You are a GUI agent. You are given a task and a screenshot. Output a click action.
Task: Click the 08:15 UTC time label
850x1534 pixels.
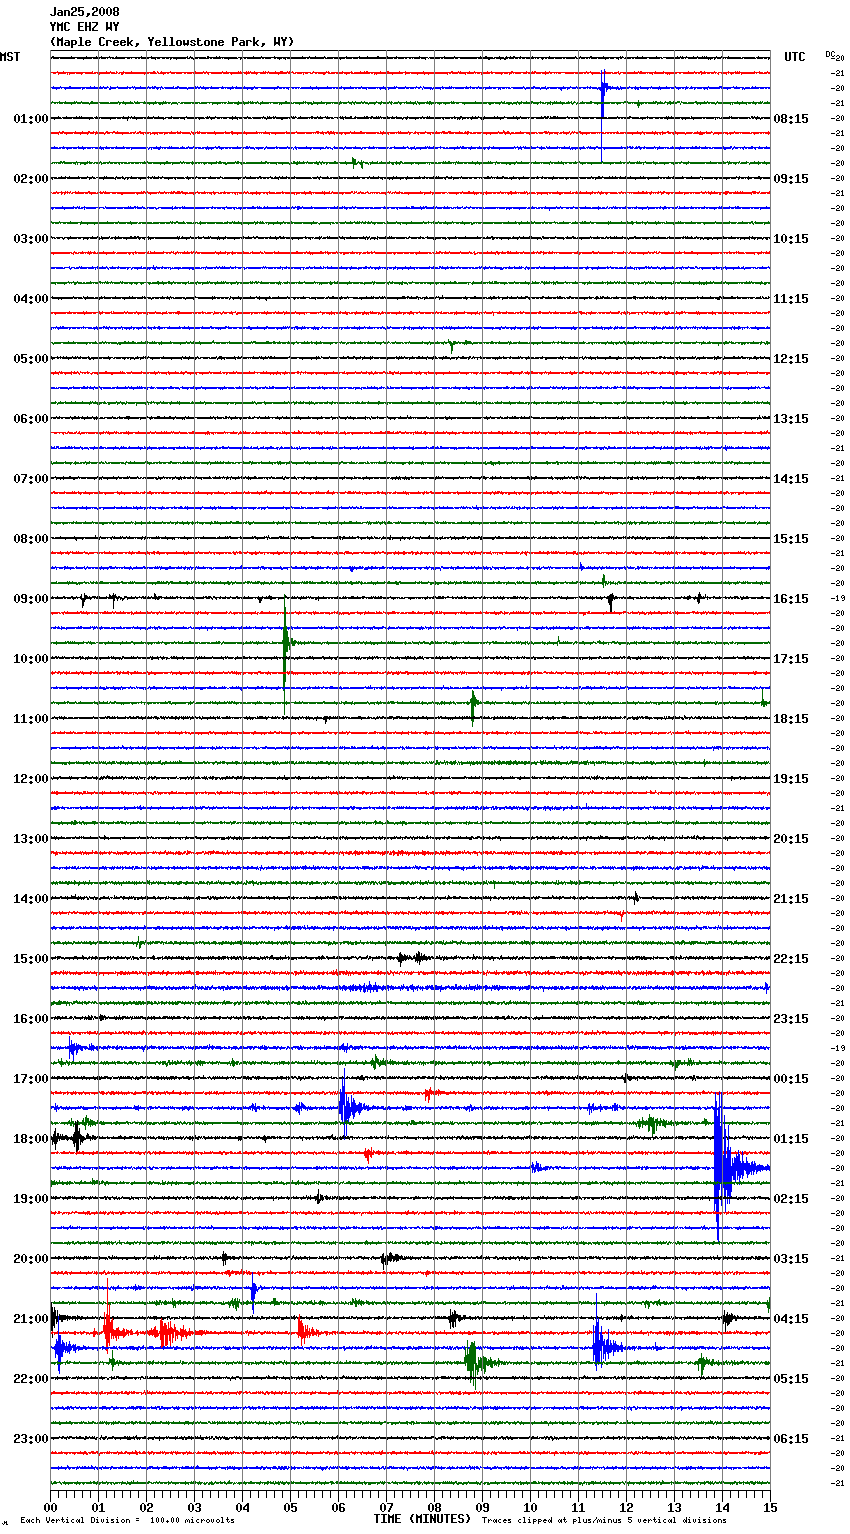[791, 119]
